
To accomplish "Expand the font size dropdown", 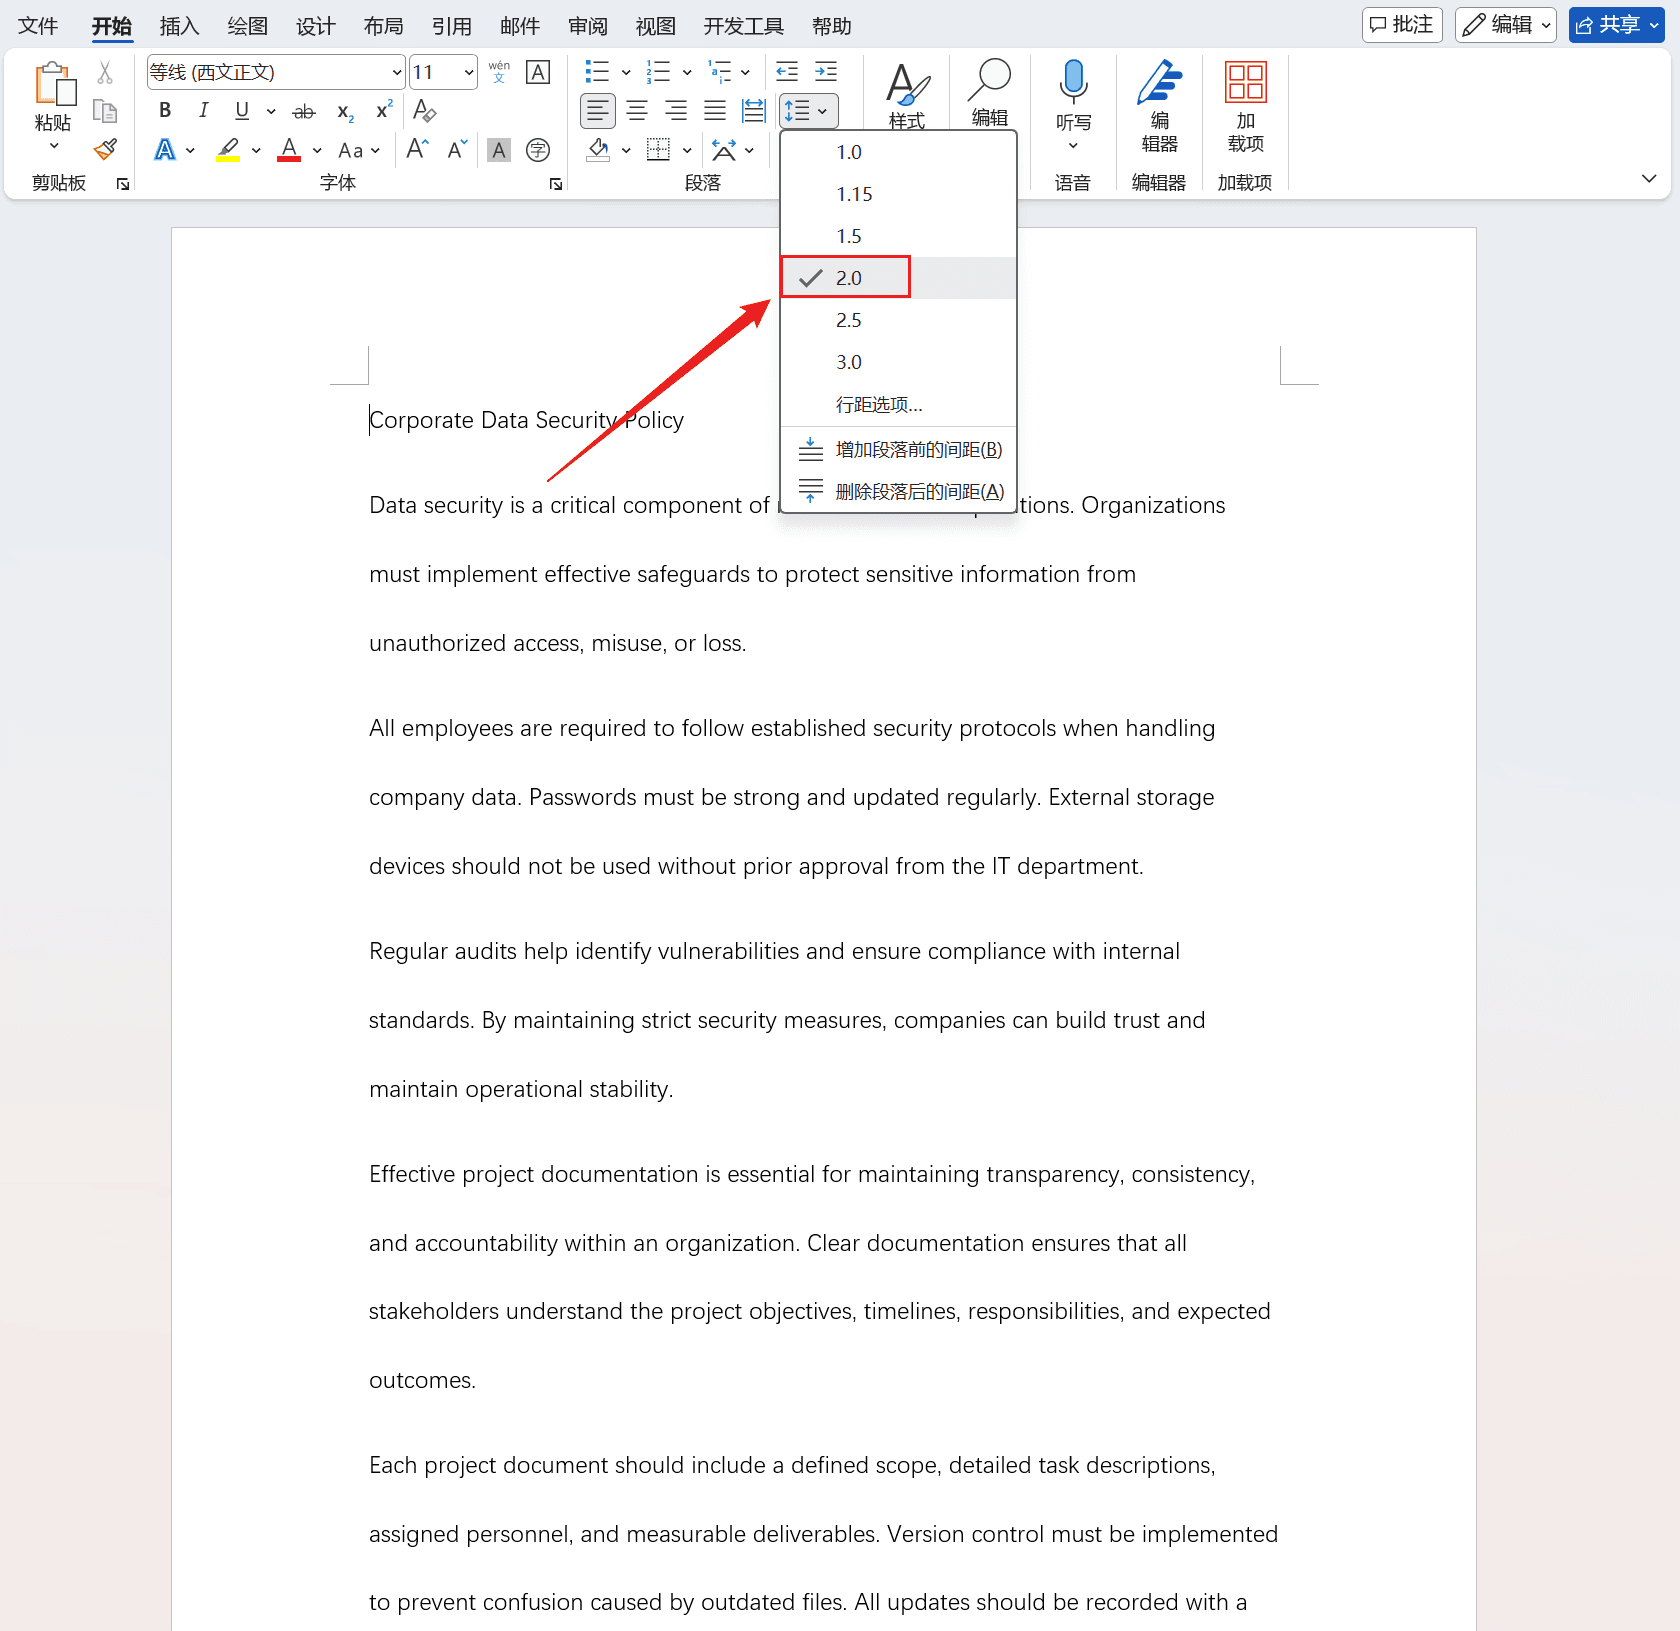I will coord(468,72).
